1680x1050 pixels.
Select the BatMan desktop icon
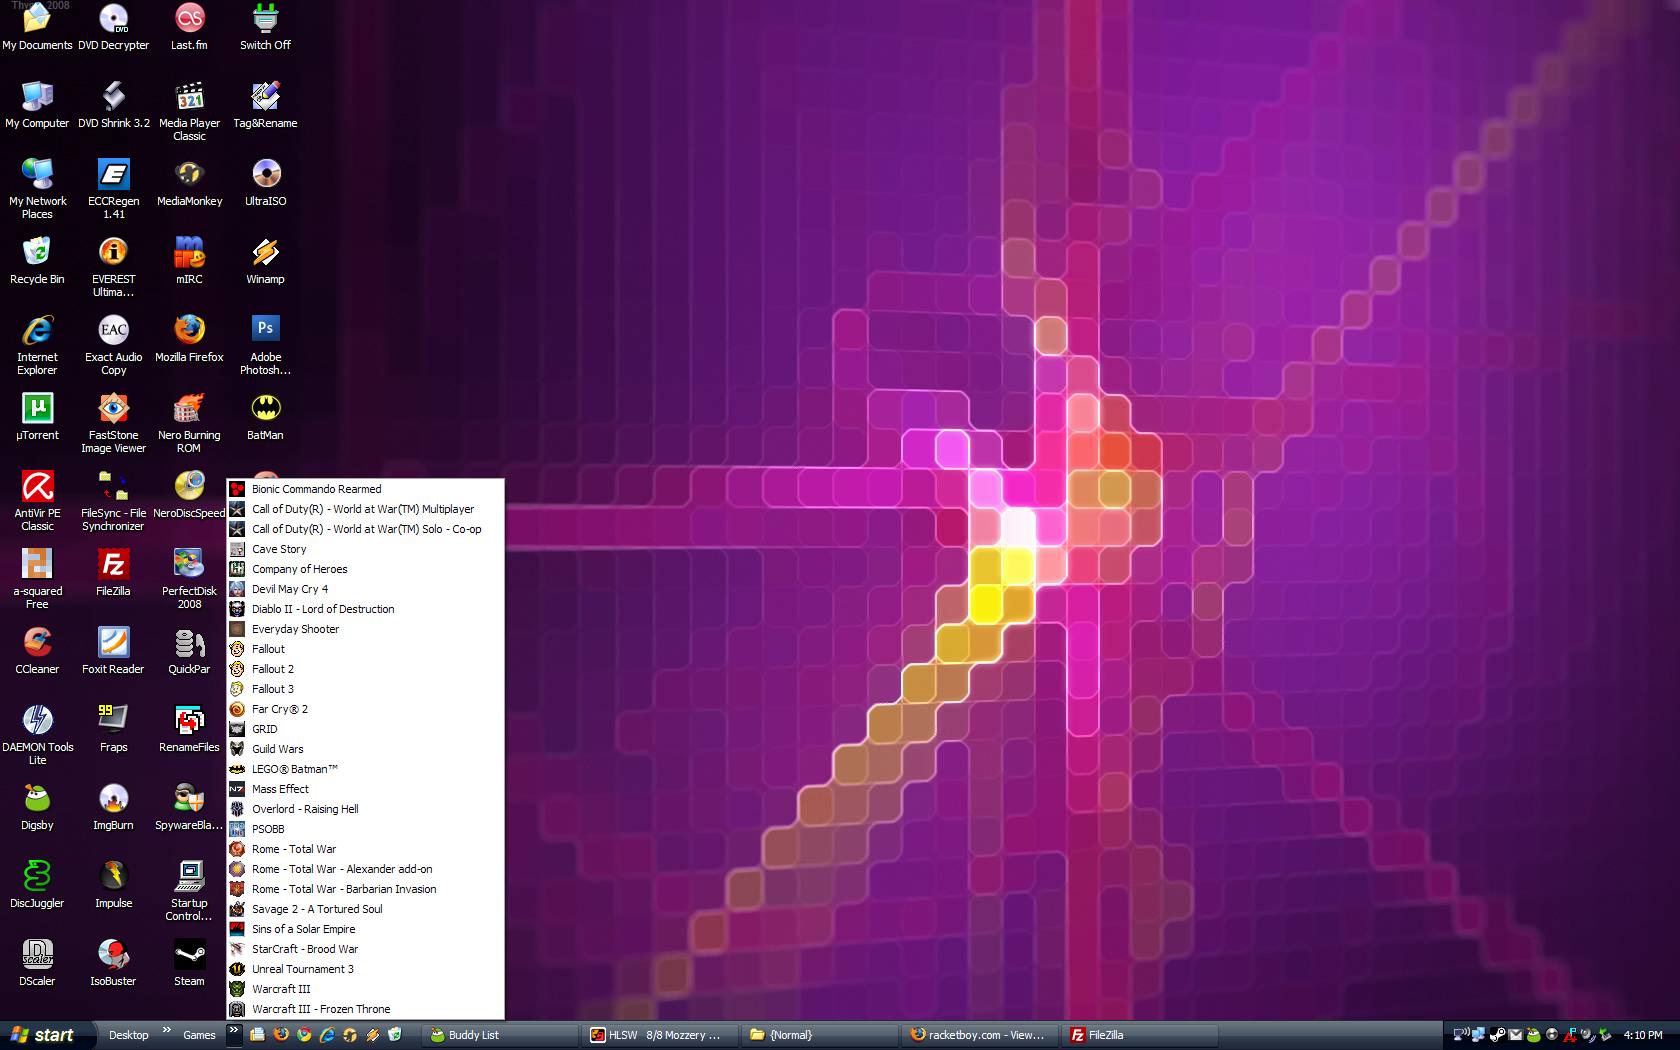click(265, 416)
